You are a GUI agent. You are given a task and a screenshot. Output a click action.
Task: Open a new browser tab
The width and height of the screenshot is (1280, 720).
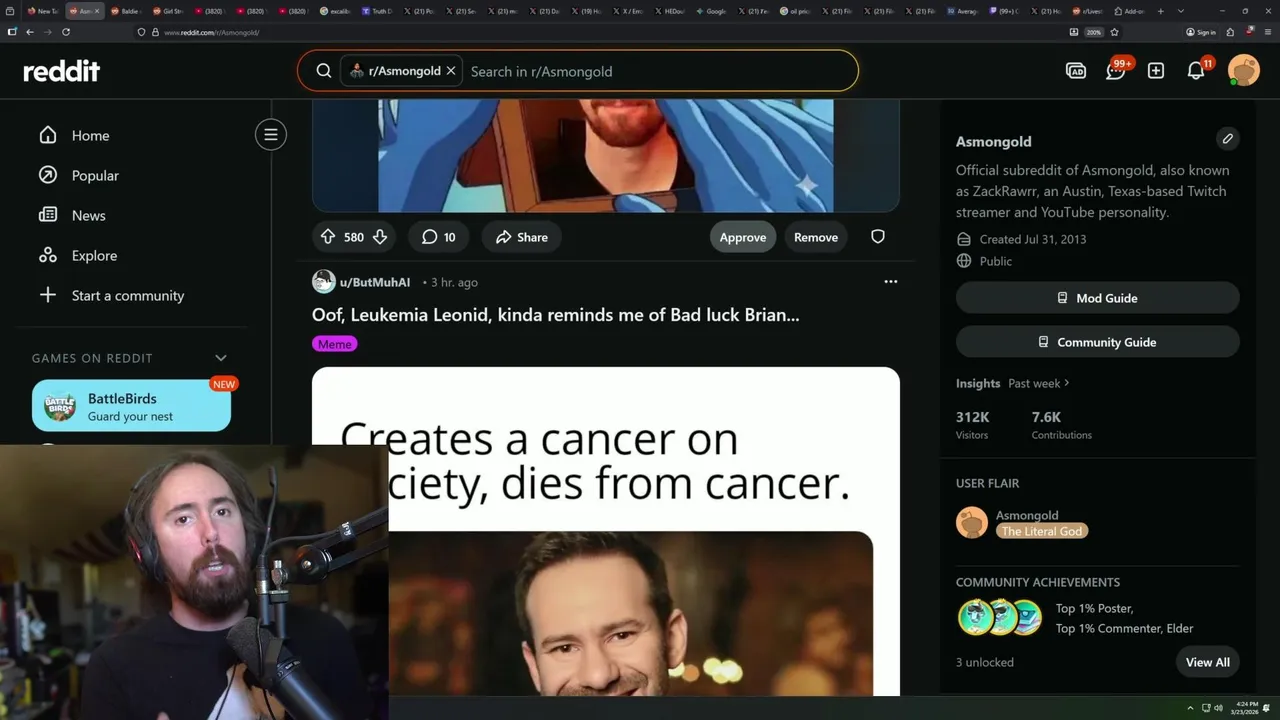[1160, 11]
